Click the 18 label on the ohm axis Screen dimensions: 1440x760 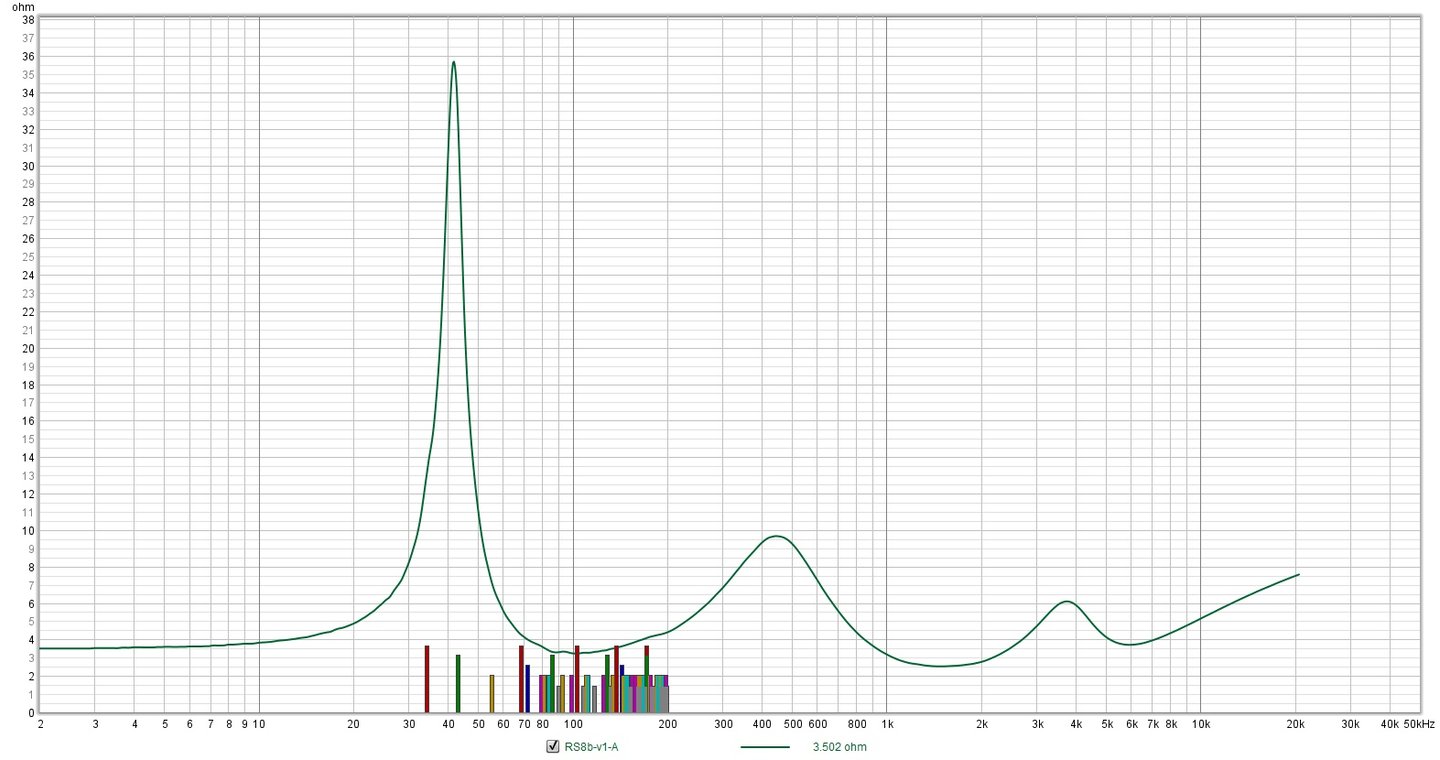[27, 385]
